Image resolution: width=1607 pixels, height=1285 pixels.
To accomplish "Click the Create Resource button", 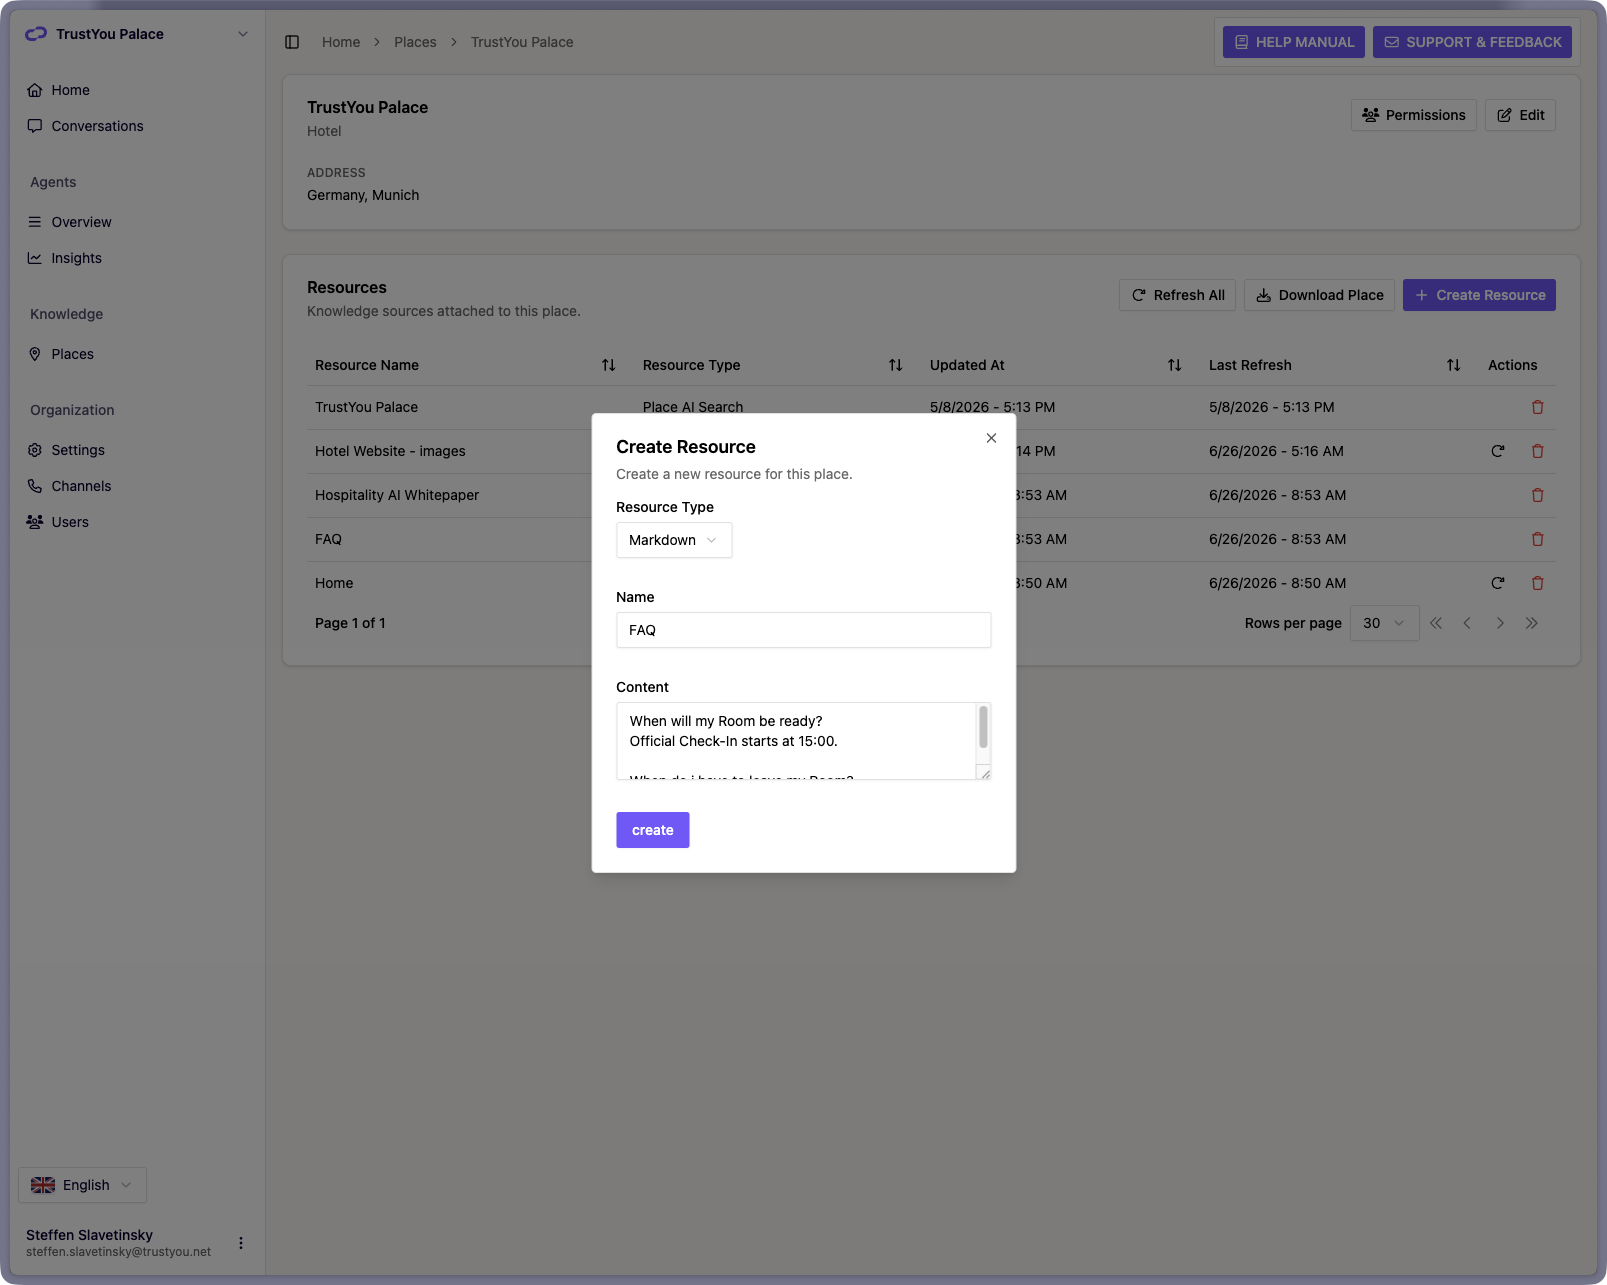I will click(x=1479, y=295).
